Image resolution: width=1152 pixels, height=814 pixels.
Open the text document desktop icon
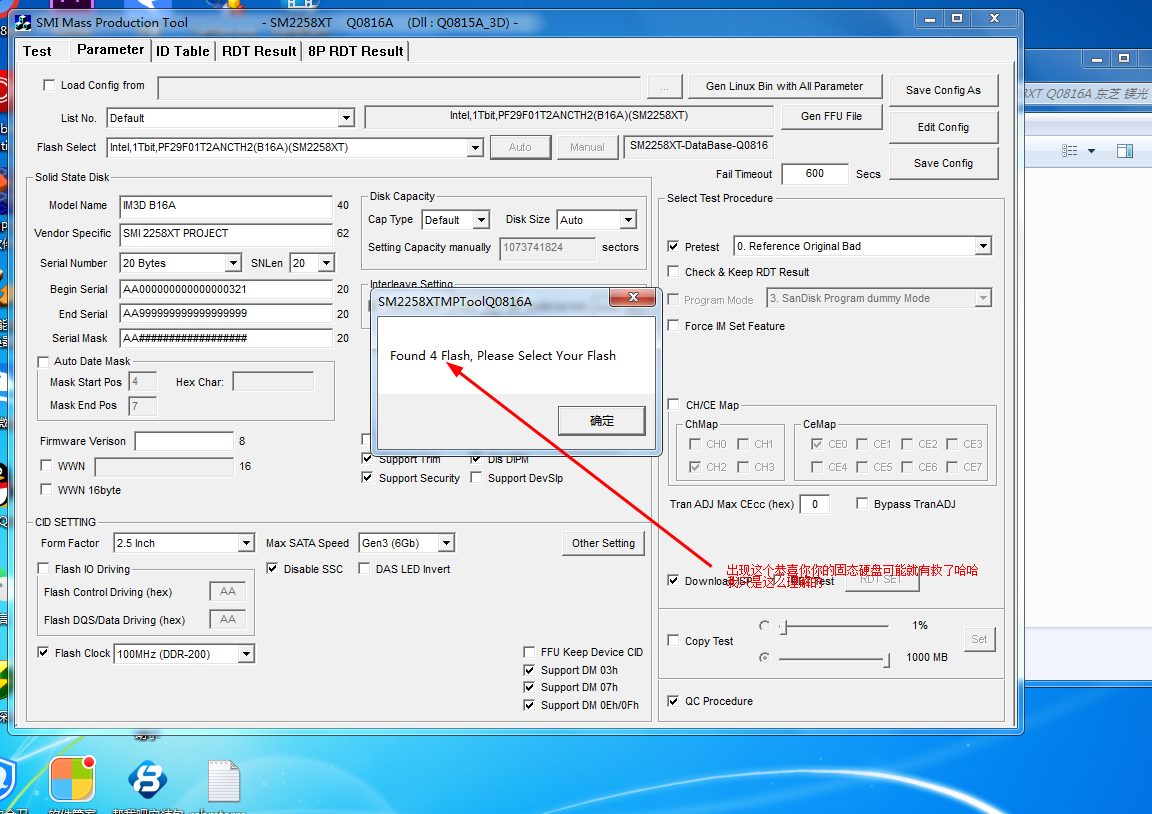tap(223, 781)
